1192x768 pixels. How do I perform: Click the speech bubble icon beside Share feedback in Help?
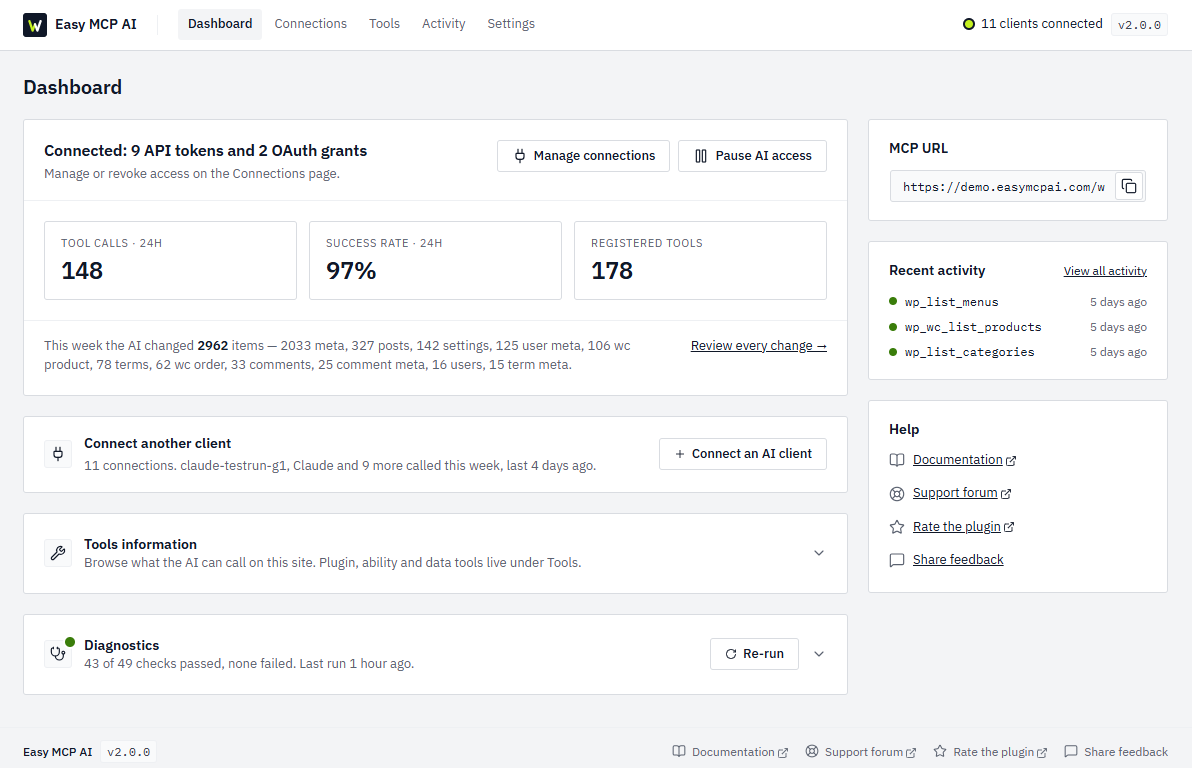[x=897, y=560]
